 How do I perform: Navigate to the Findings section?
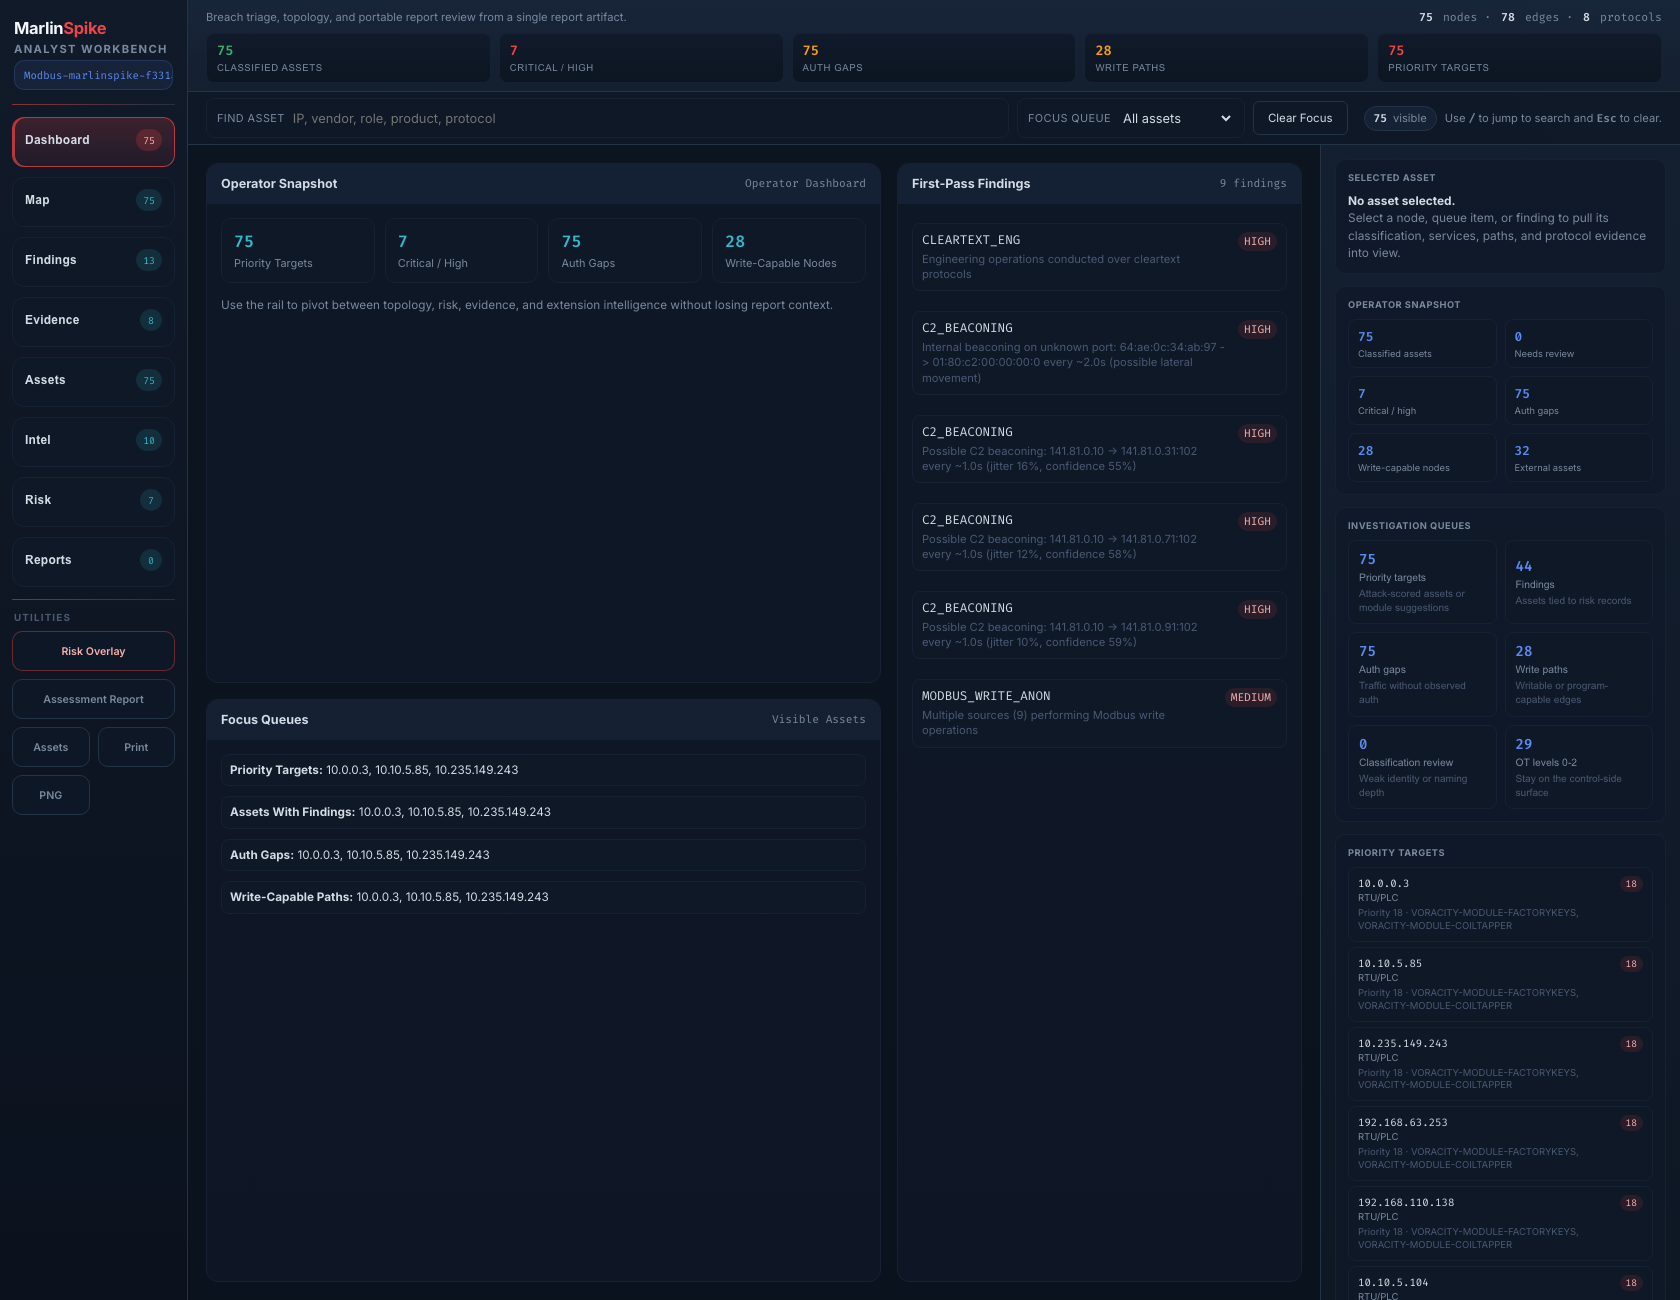click(x=93, y=260)
